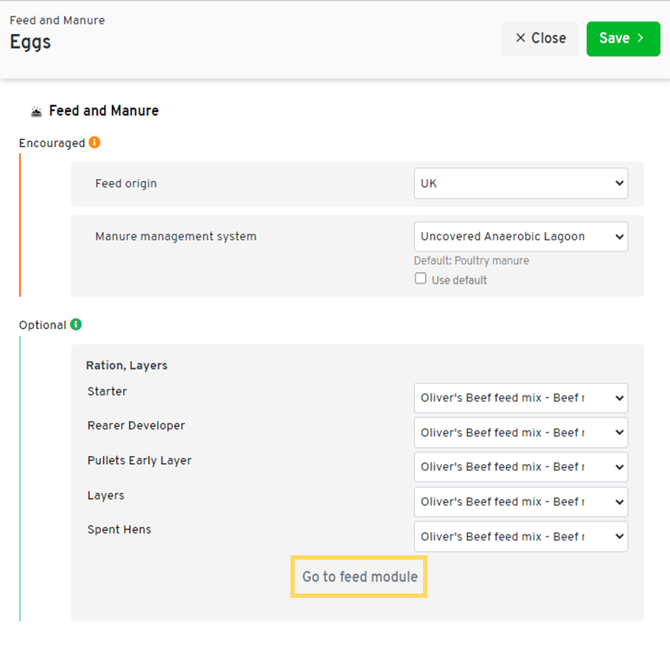Click the orange info icon beside Encouraged
The width and height of the screenshot is (670, 648).
[95, 143]
